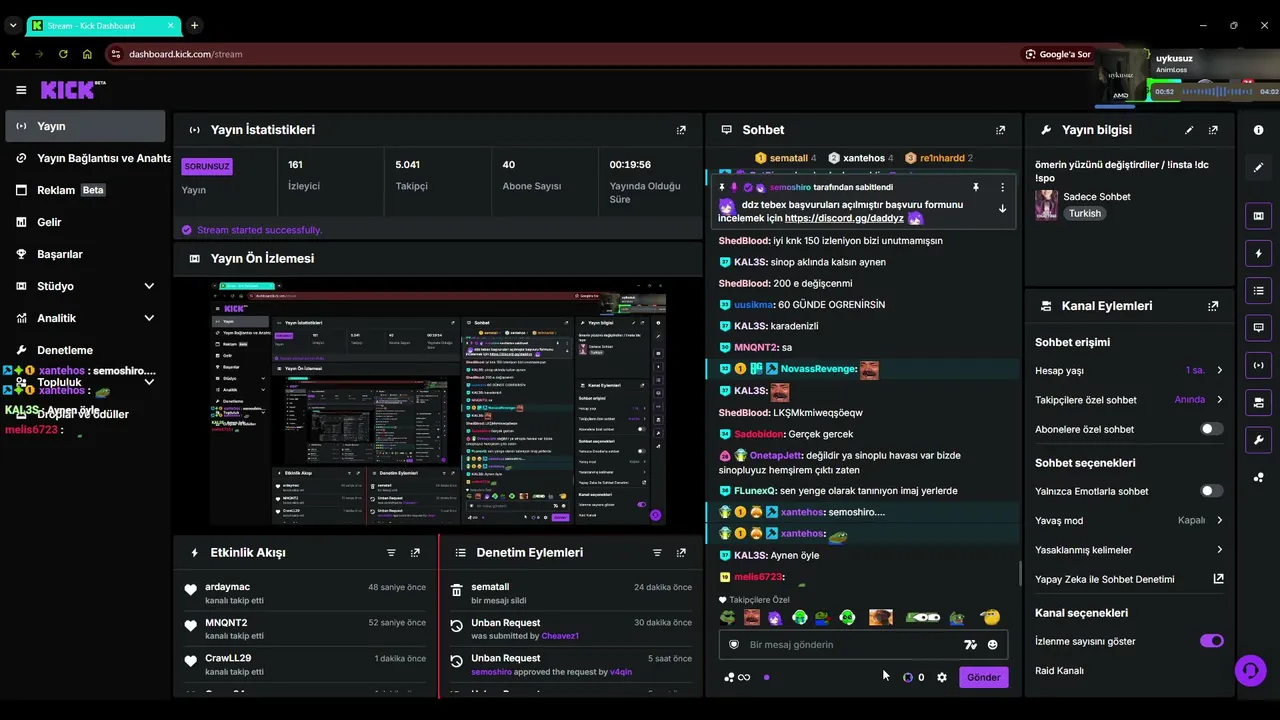
Task: Toggle the lightning bolt widget in the right rail
Action: 1258,253
